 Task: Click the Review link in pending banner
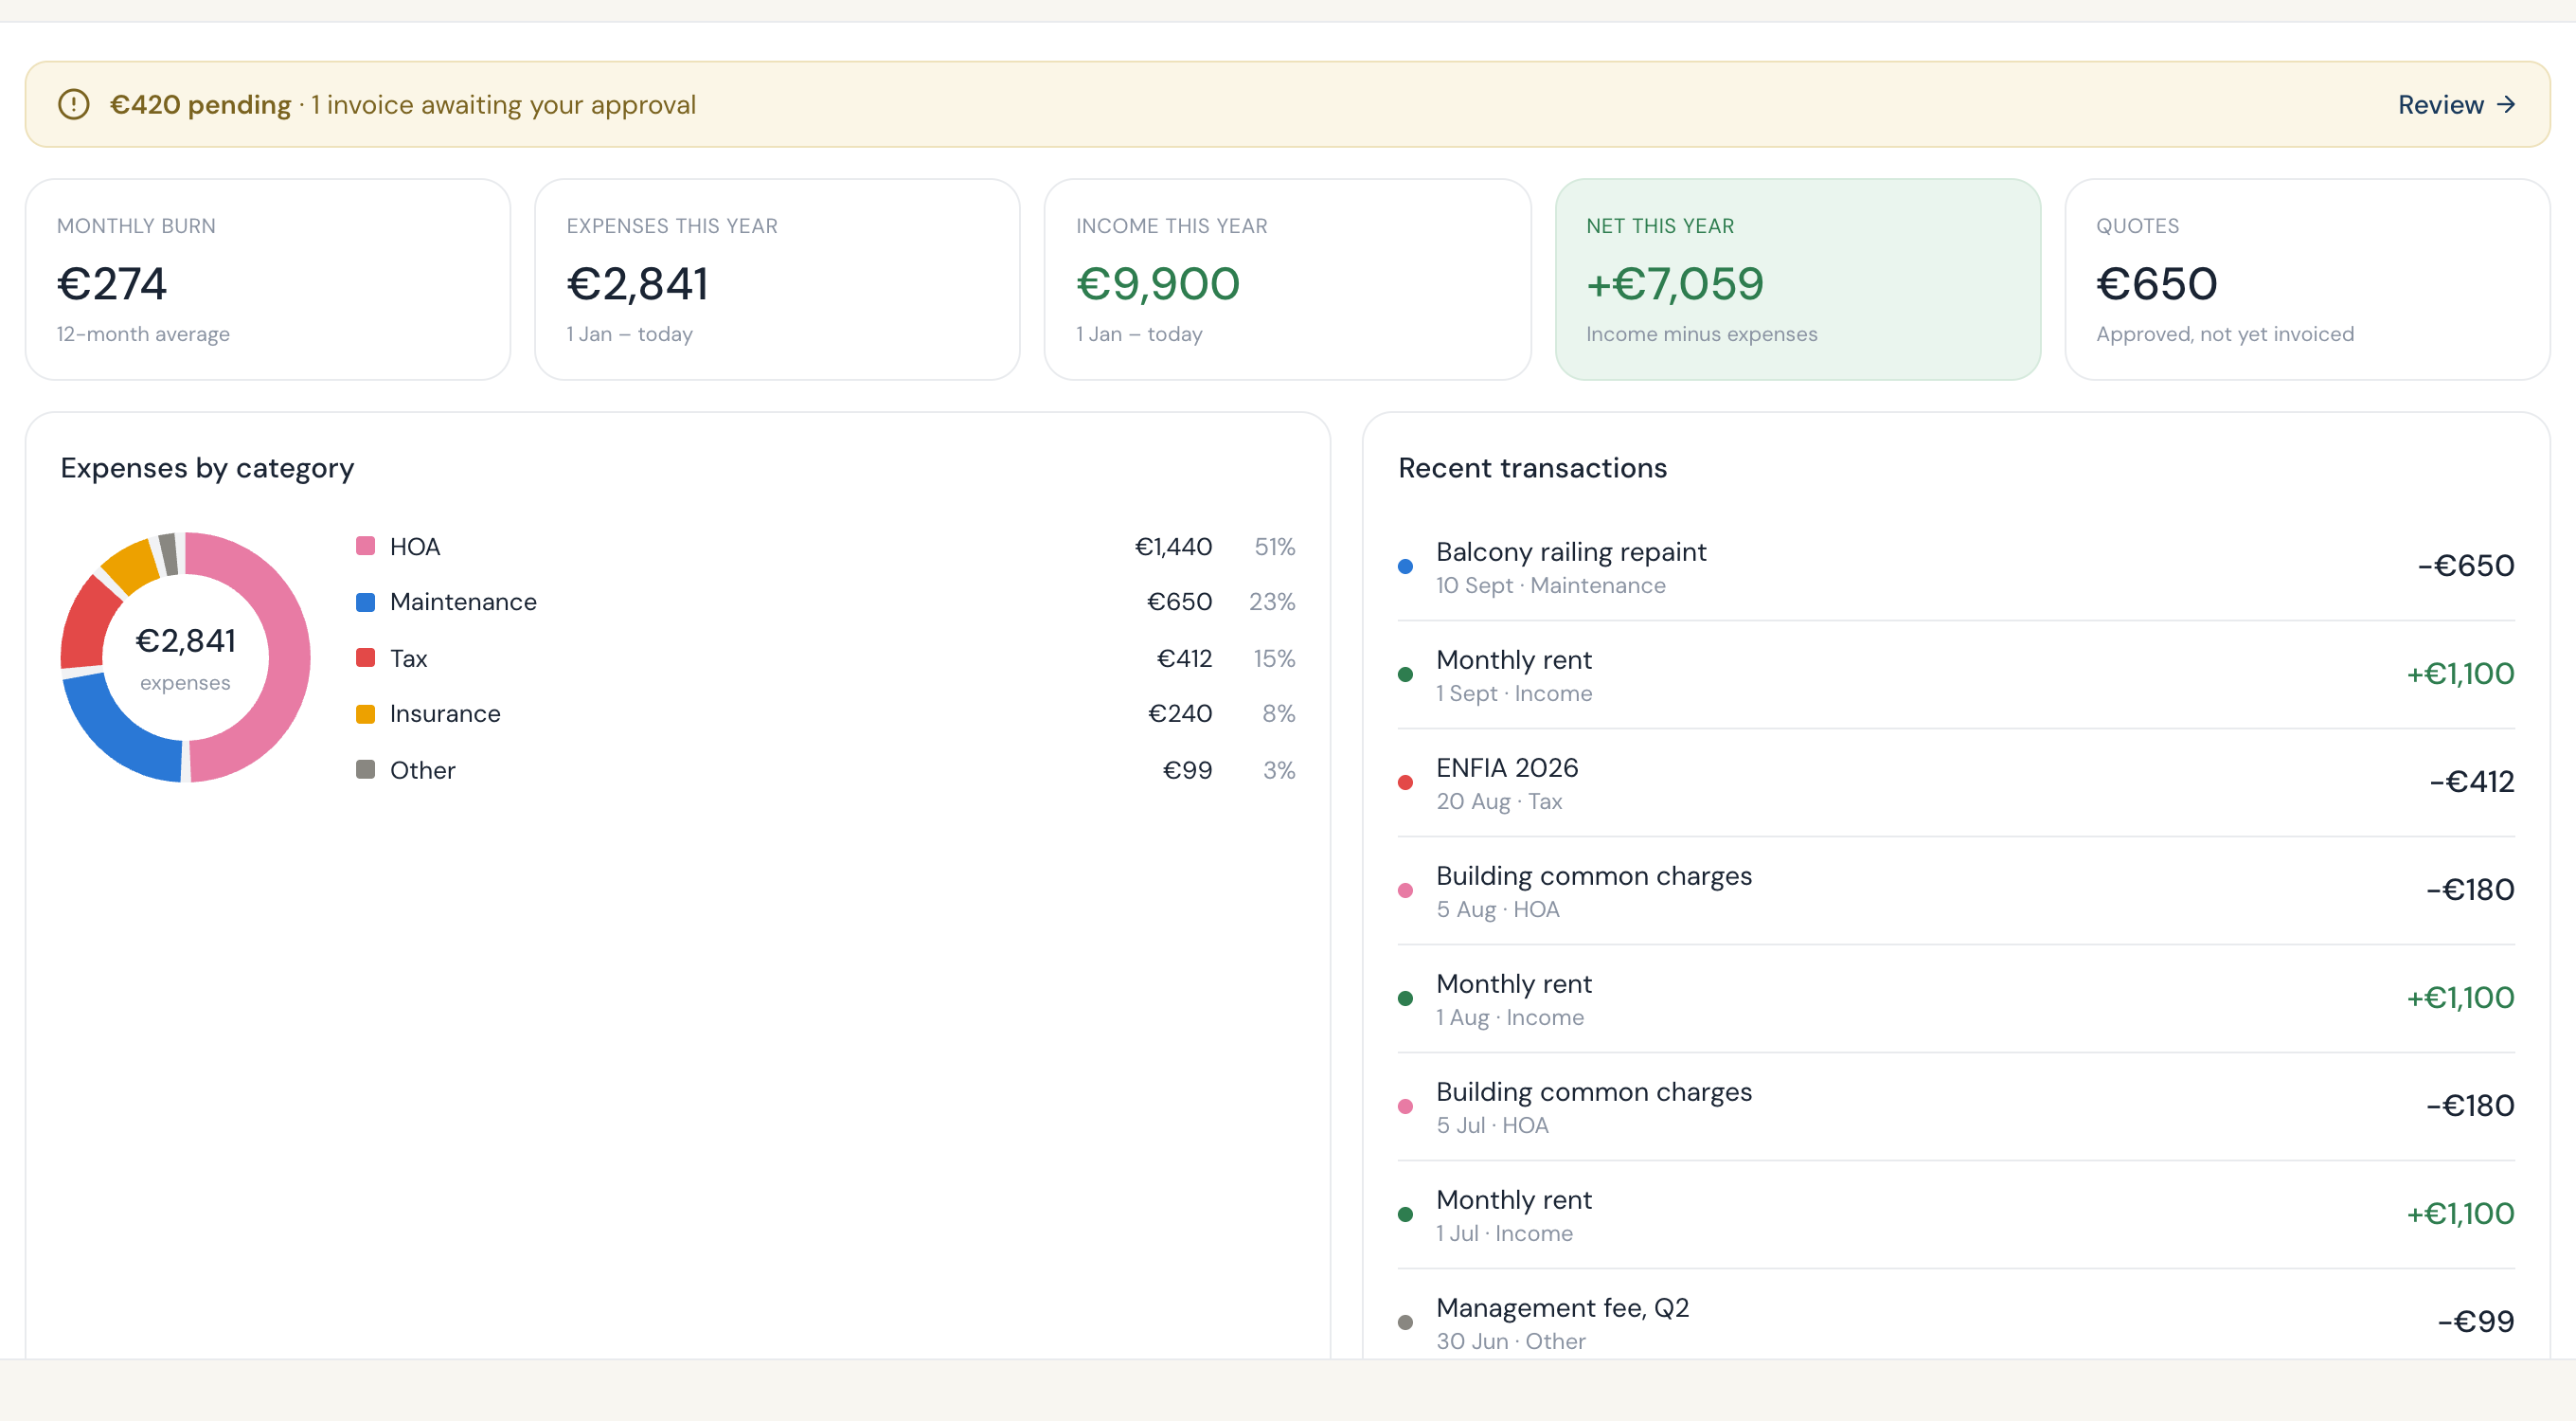(2456, 104)
